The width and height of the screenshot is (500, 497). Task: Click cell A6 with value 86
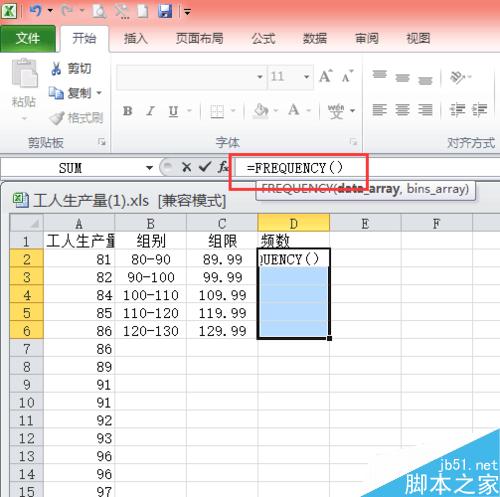pos(79,331)
